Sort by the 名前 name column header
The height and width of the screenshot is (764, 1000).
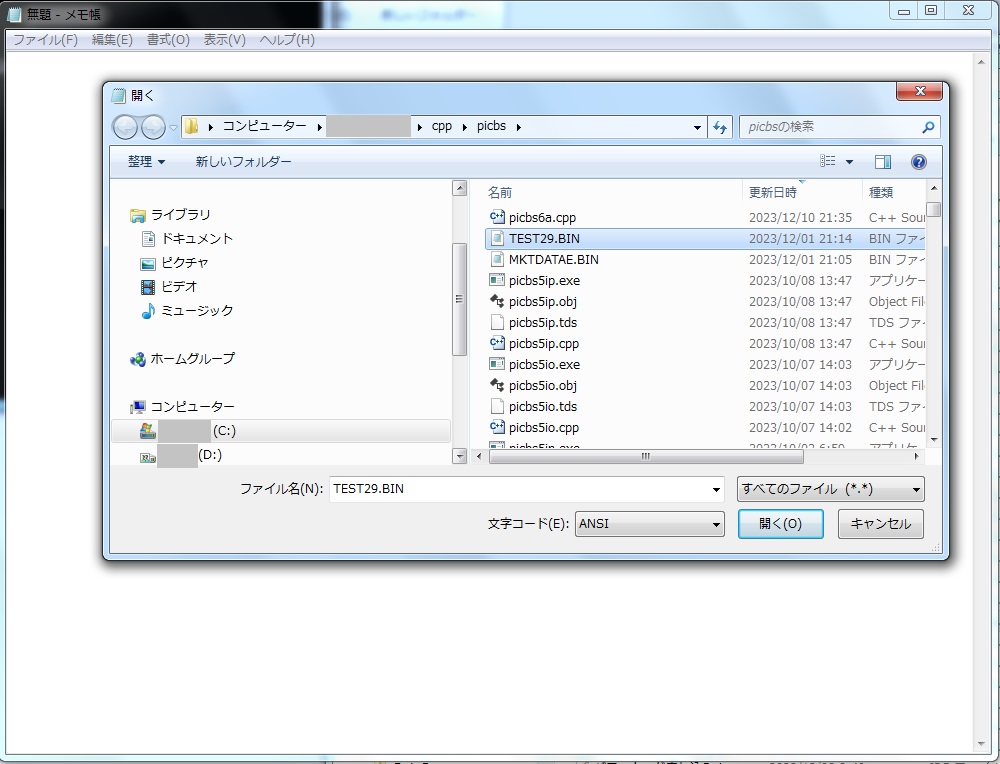[x=500, y=193]
